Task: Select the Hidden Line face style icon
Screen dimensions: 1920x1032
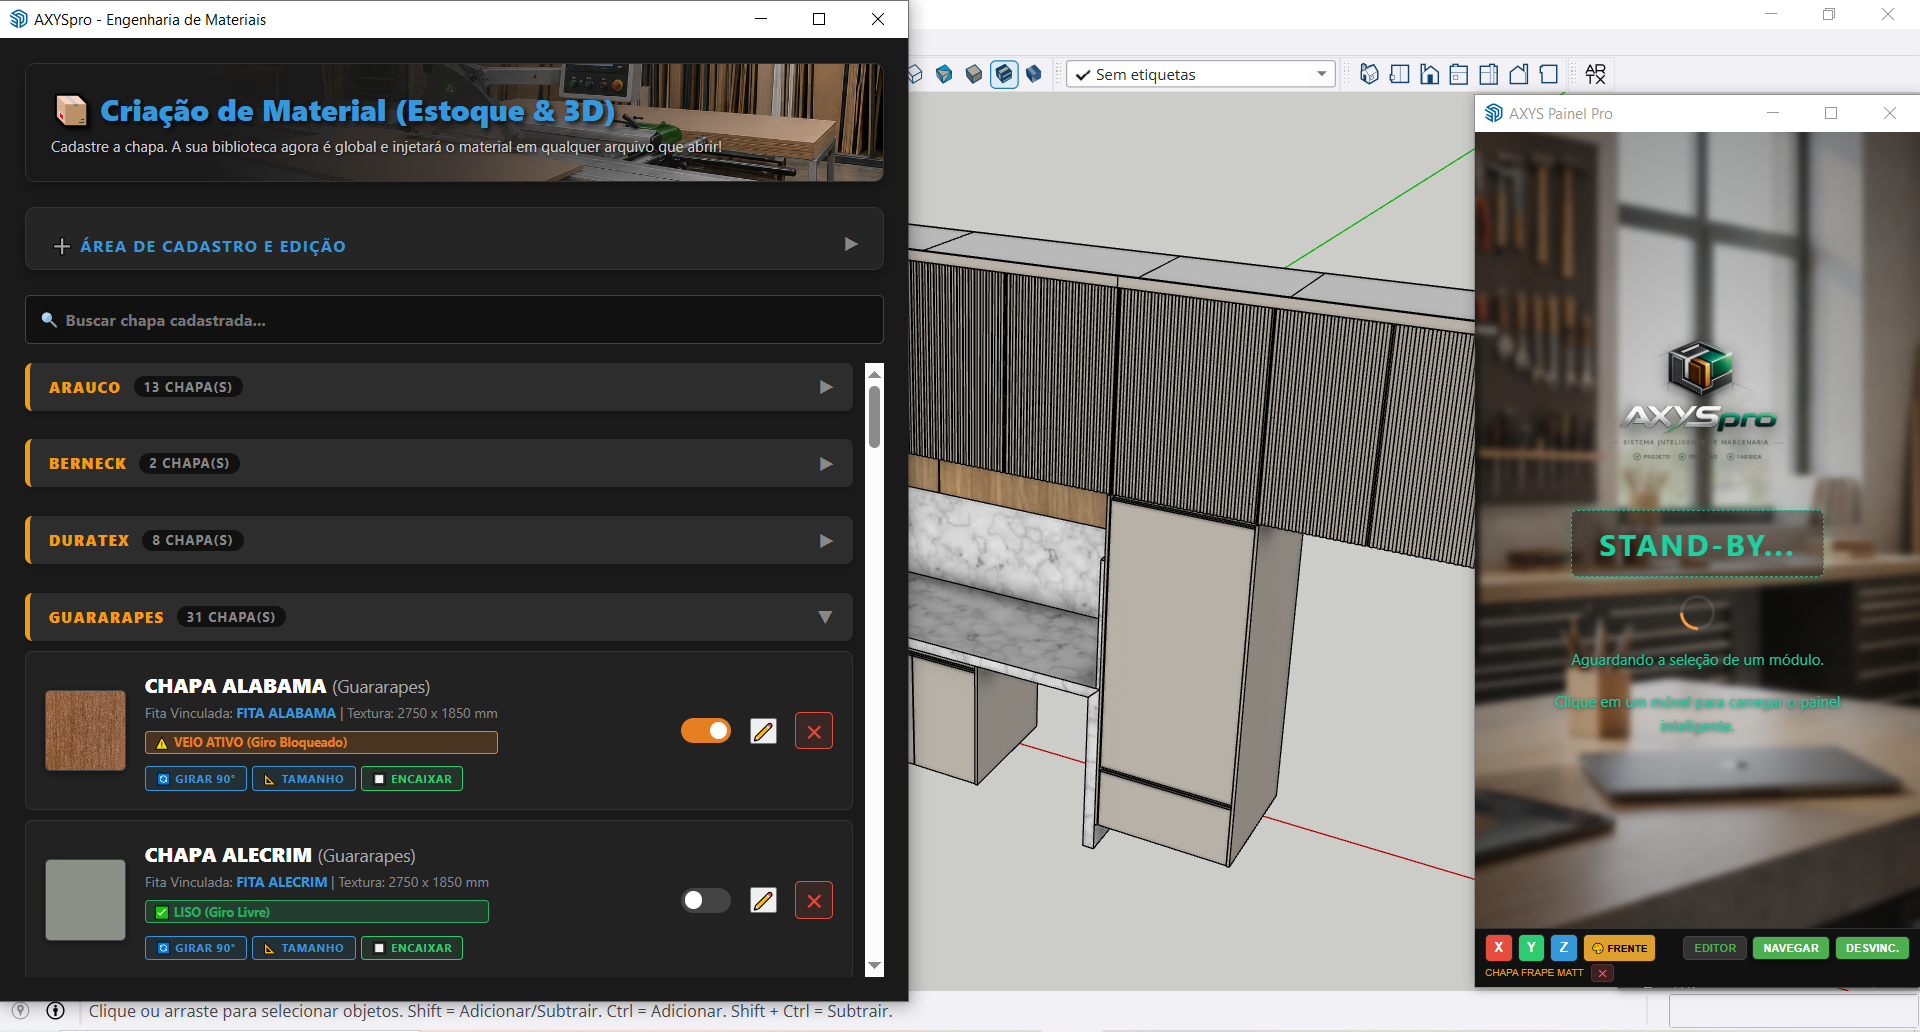Action: coord(915,74)
